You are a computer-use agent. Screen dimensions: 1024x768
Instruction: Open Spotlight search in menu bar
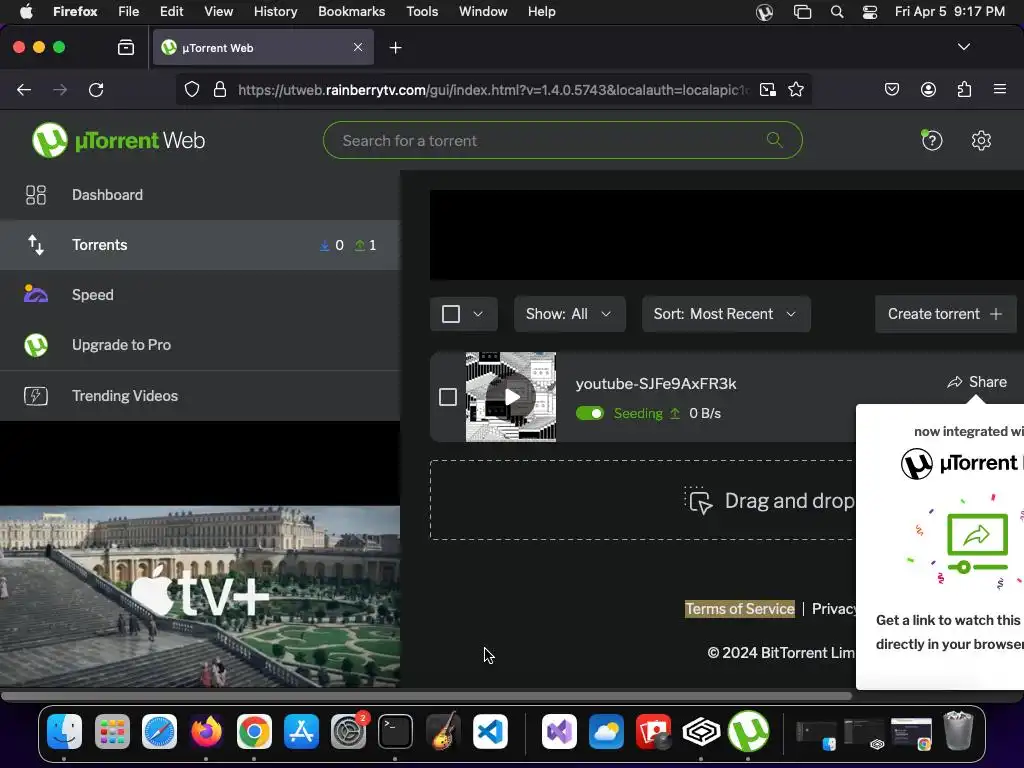[837, 12]
